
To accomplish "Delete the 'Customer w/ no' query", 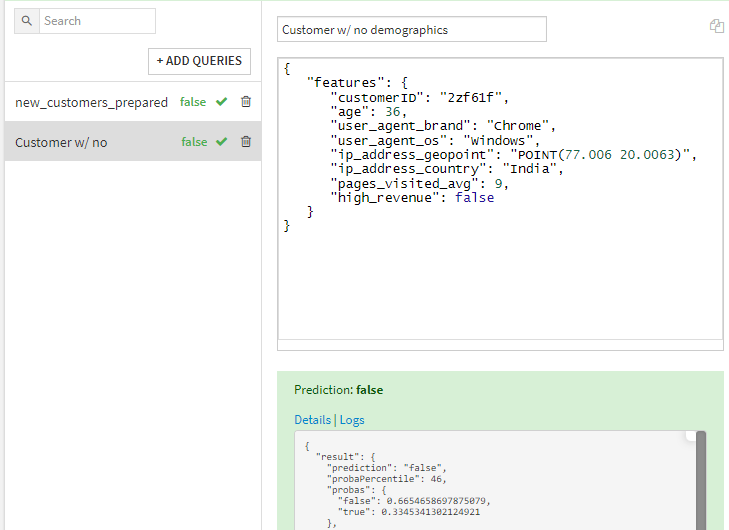I will [246, 141].
